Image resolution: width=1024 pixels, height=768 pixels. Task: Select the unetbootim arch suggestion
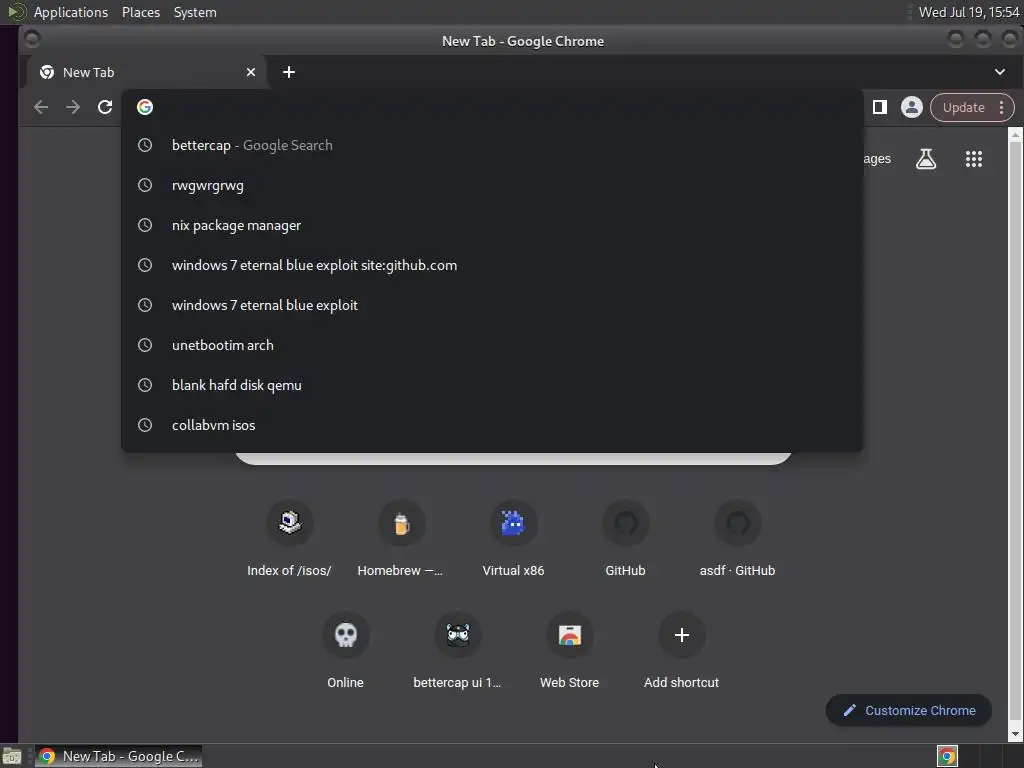[x=492, y=345]
